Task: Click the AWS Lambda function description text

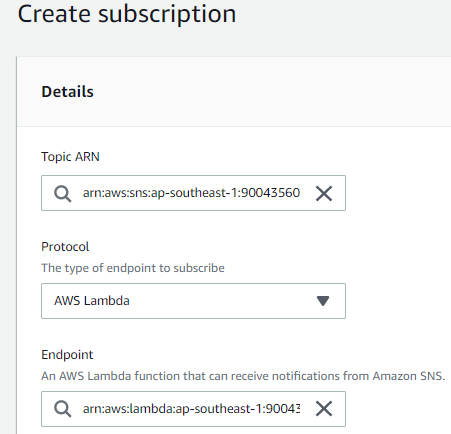Action: pyautogui.click(x=243, y=376)
